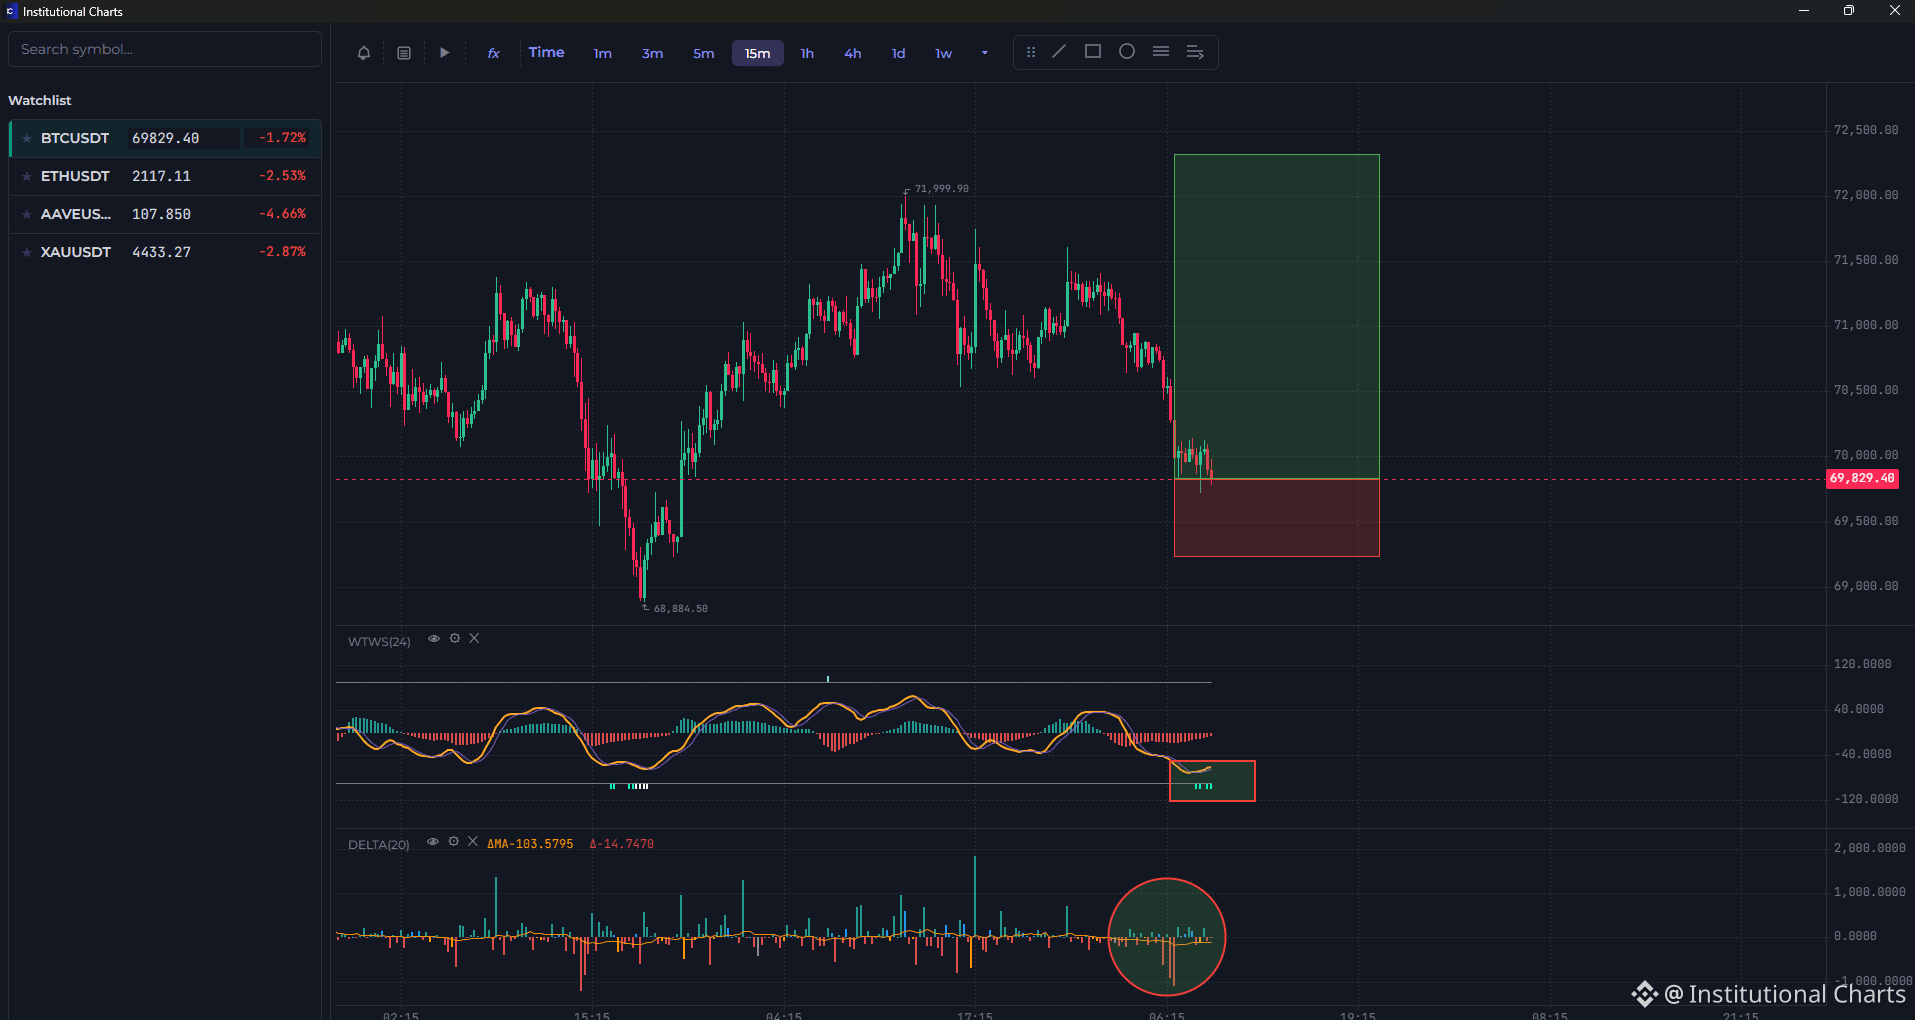Switch to 5m timeframe
Image resolution: width=1915 pixels, height=1020 pixels.
coord(704,53)
